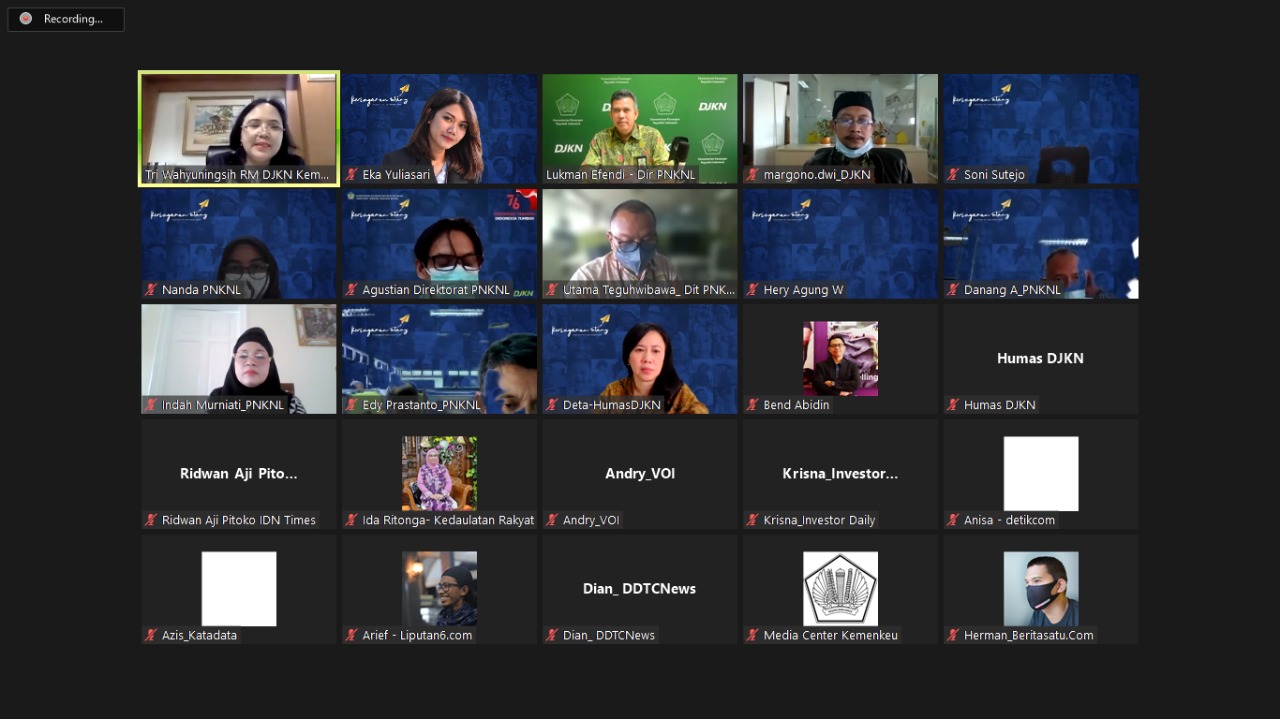Click the Krisna_Investor Daily participant tile
Viewport: 1280px width, 719px height.
pos(840,473)
